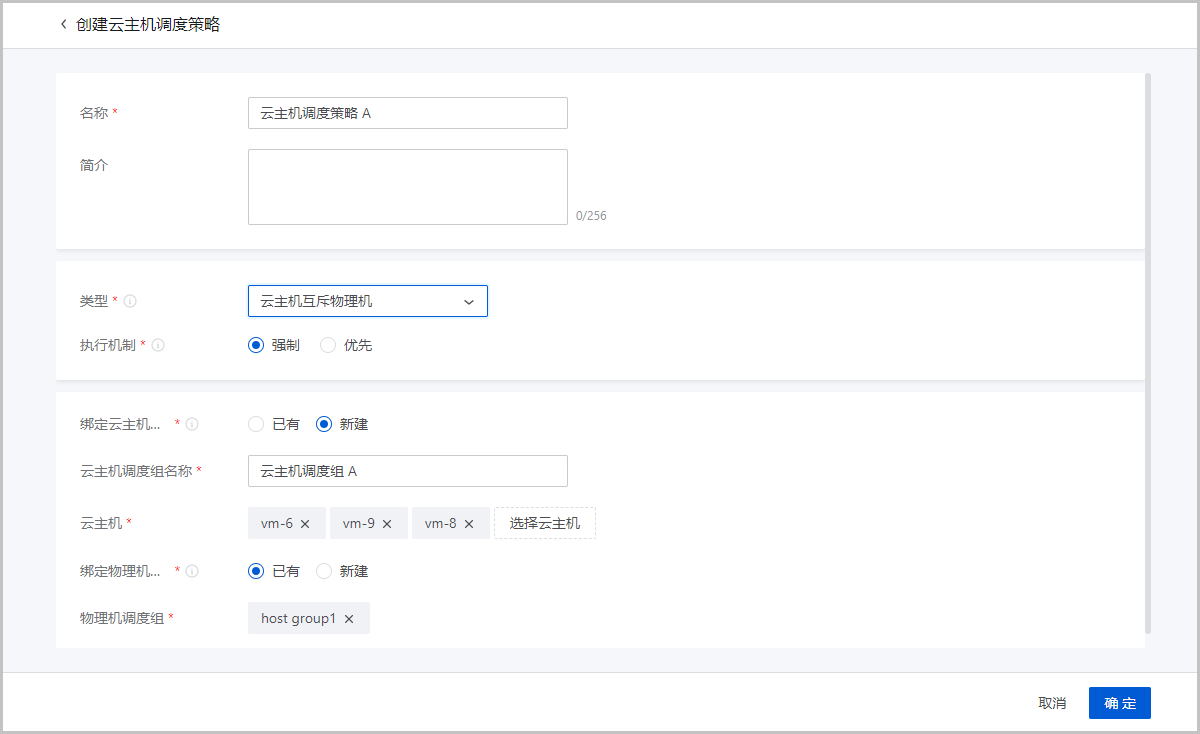Click the info icon next to 执行机制
This screenshot has width=1200, height=734.
(x=158, y=345)
